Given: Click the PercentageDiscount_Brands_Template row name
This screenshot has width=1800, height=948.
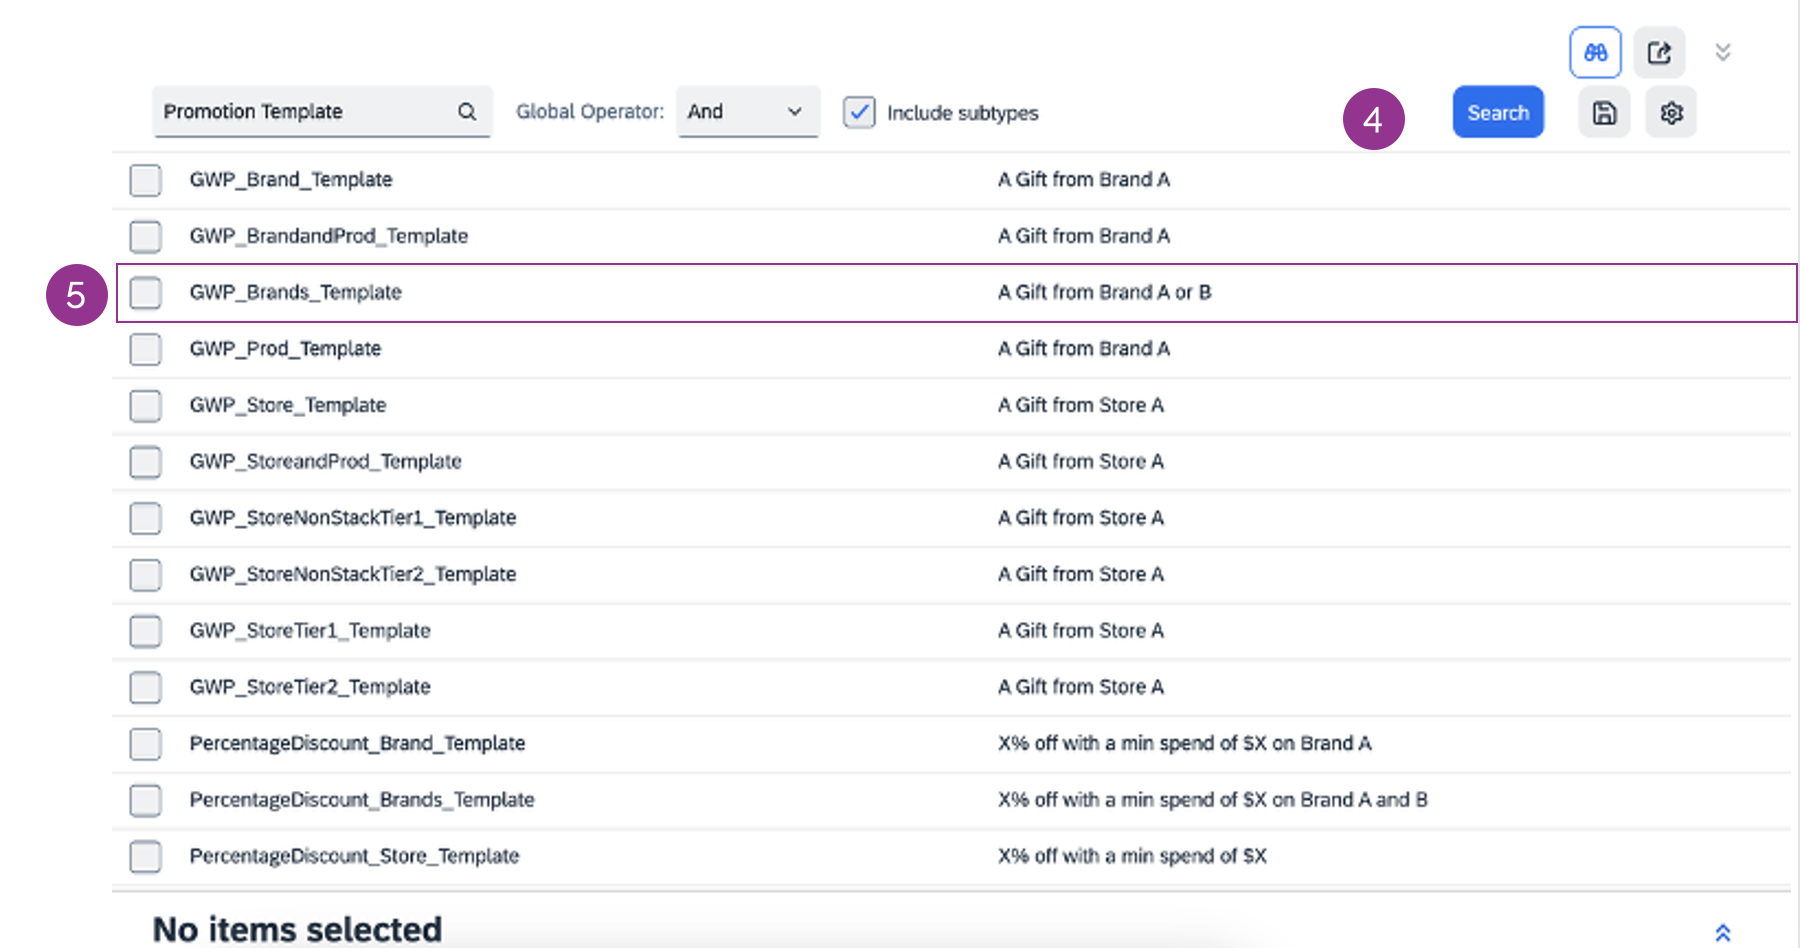Looking at the screenshot, I should click(361, 800).
